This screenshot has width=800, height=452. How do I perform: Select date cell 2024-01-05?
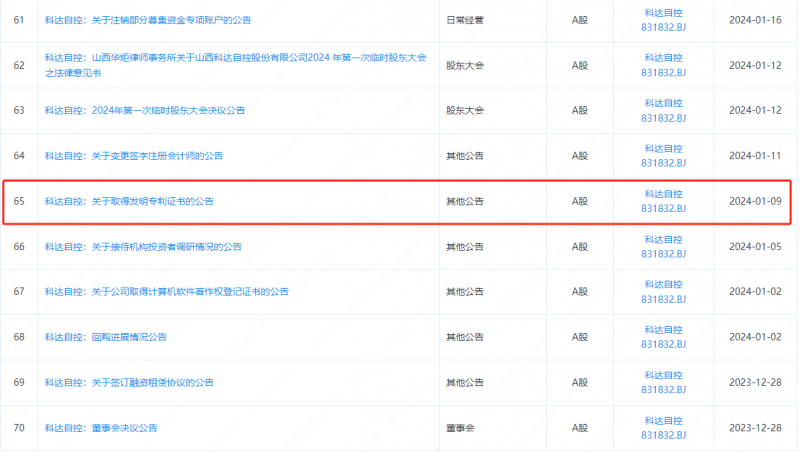click(x=755, y=246)
